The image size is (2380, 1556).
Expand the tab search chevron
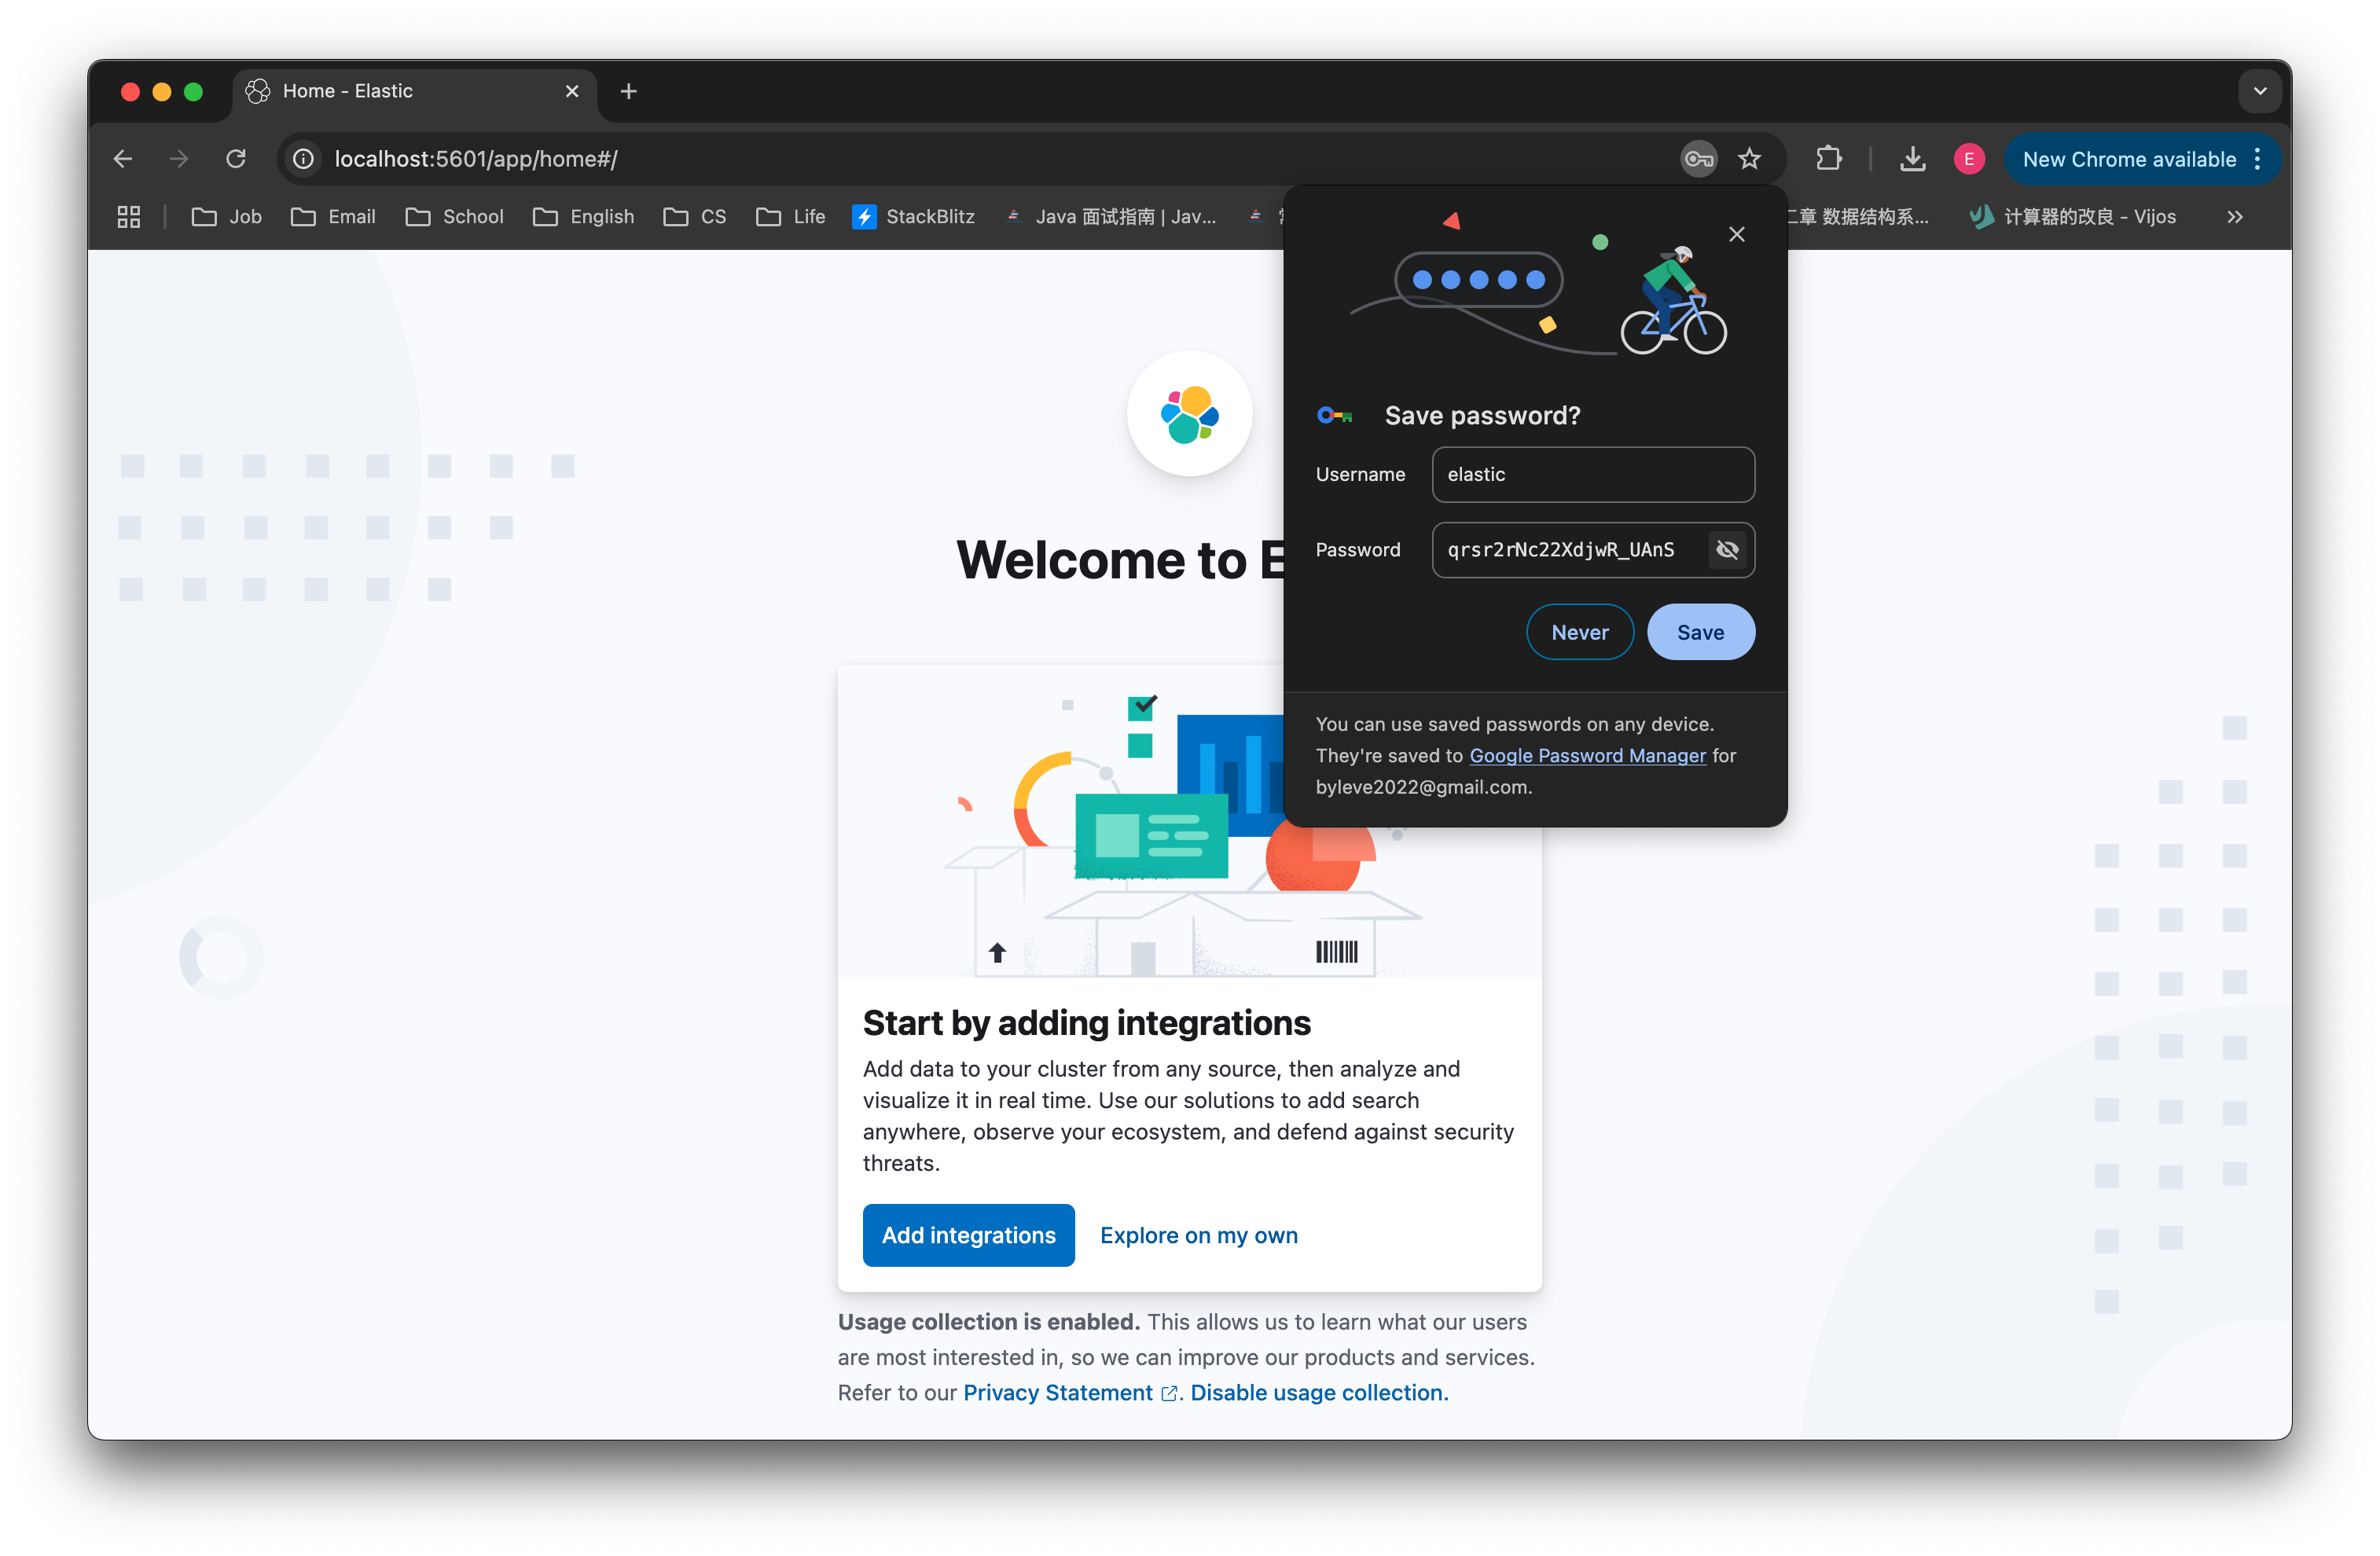2259,91
